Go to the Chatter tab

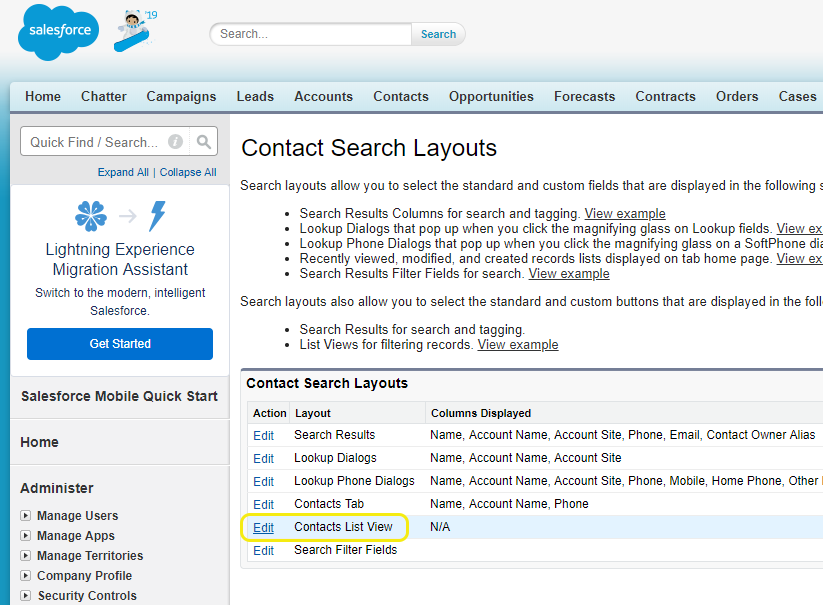coord(104,97)
